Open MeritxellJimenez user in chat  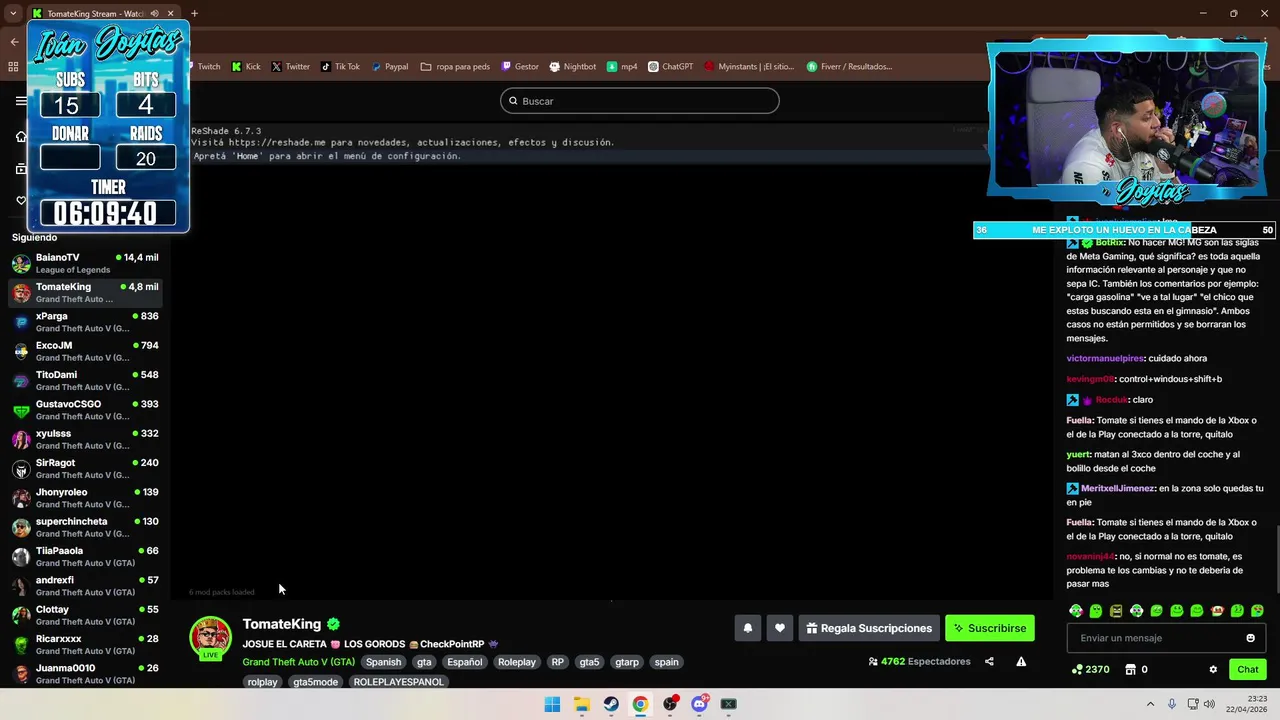[1118, 488]
